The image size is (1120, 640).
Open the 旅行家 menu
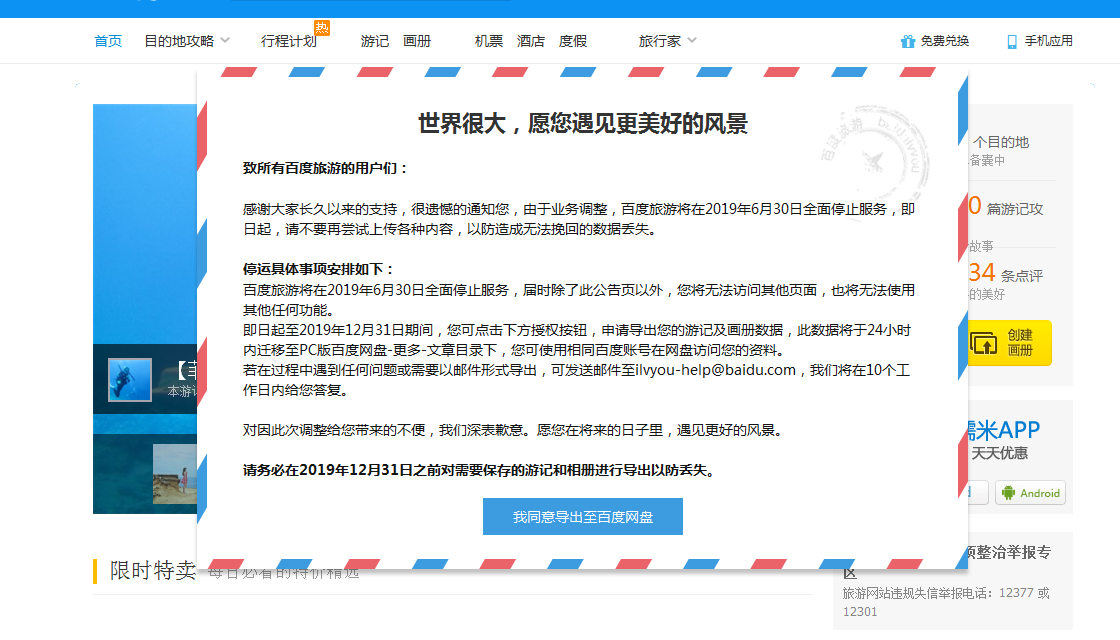[660, 41]
